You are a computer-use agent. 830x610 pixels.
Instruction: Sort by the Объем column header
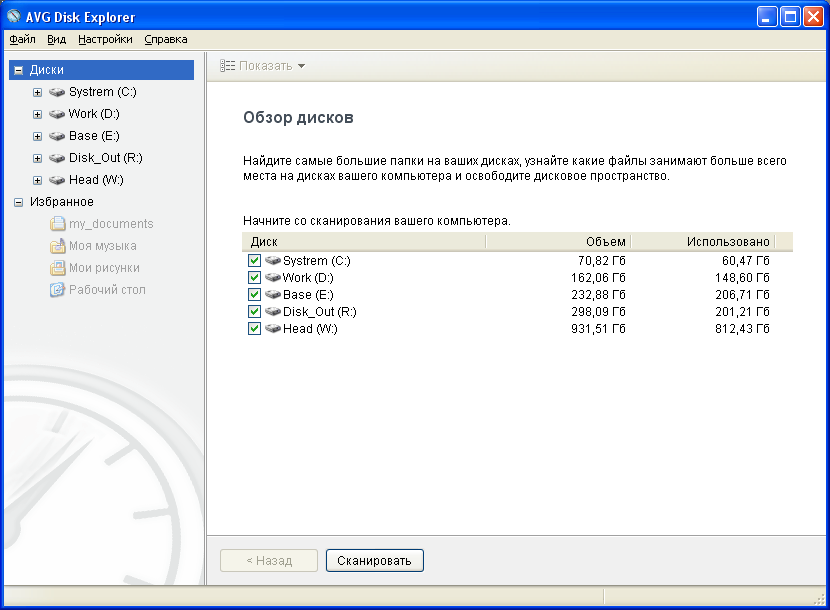point(558,241)
